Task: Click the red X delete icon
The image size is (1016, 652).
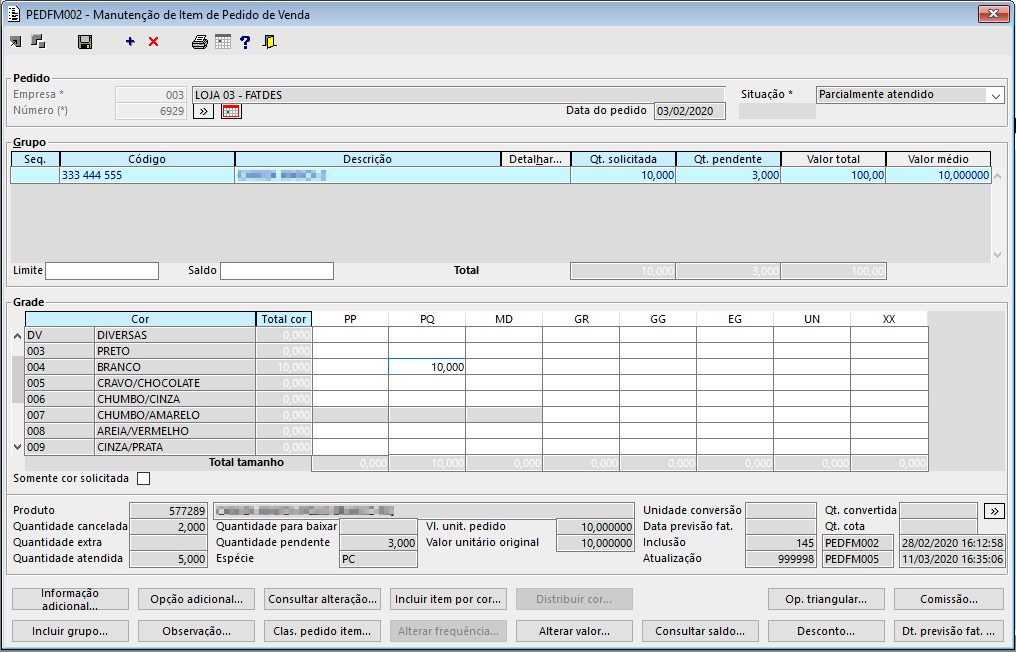Action: (x=153, y=42)
